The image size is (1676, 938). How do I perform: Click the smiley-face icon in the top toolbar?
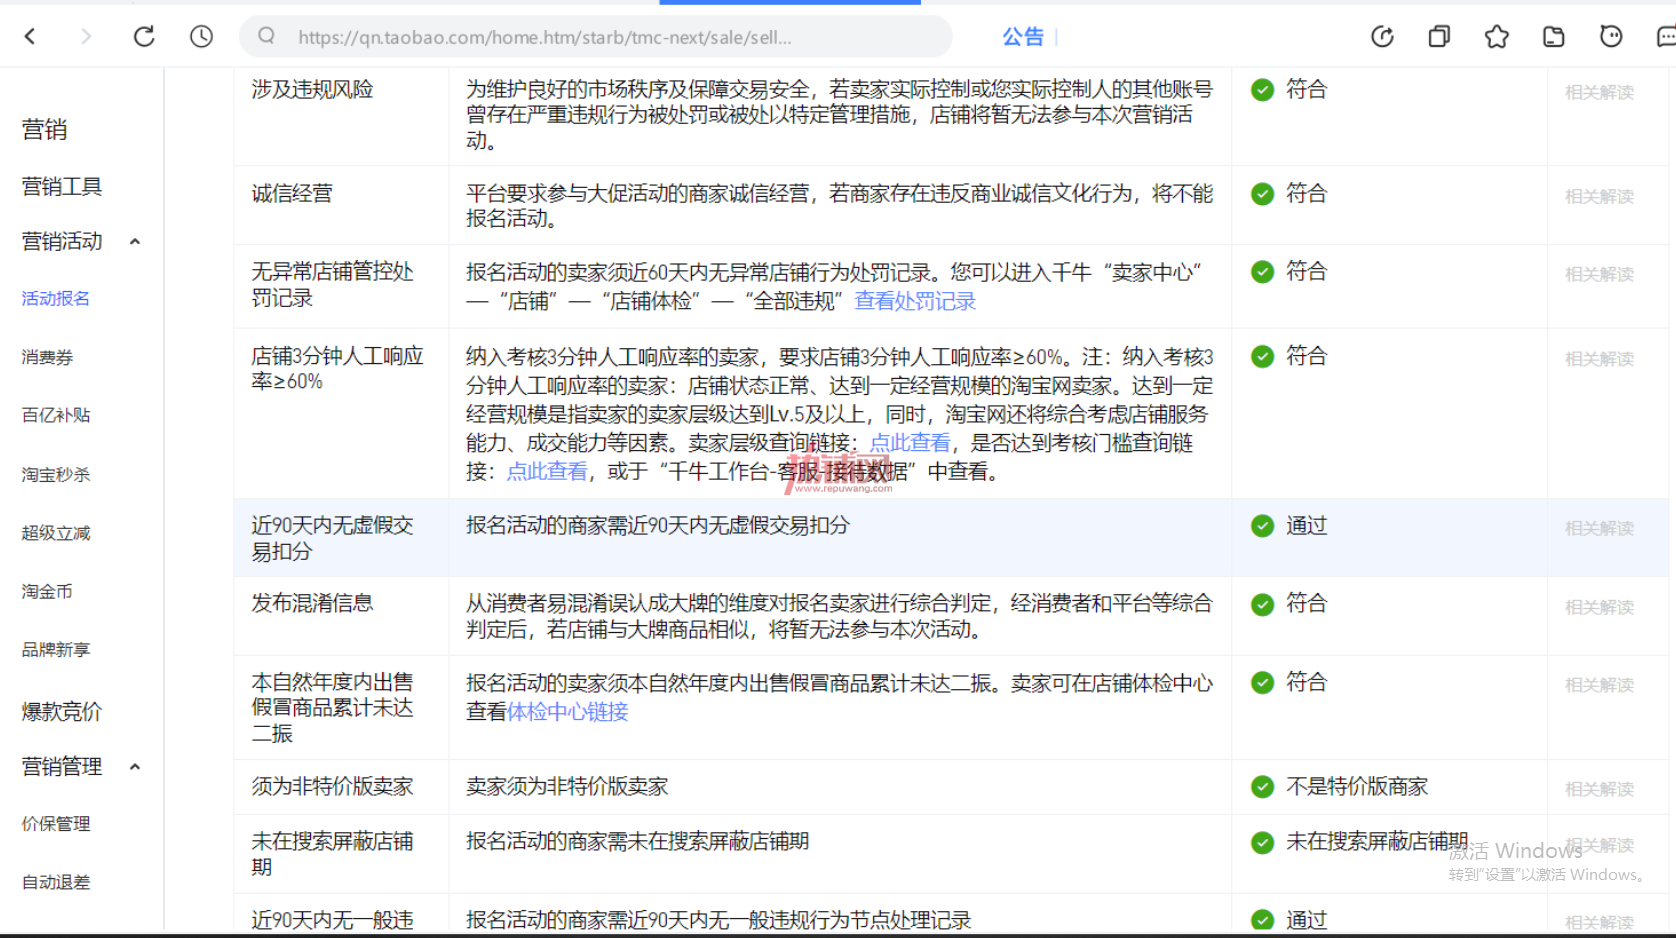1610,37
